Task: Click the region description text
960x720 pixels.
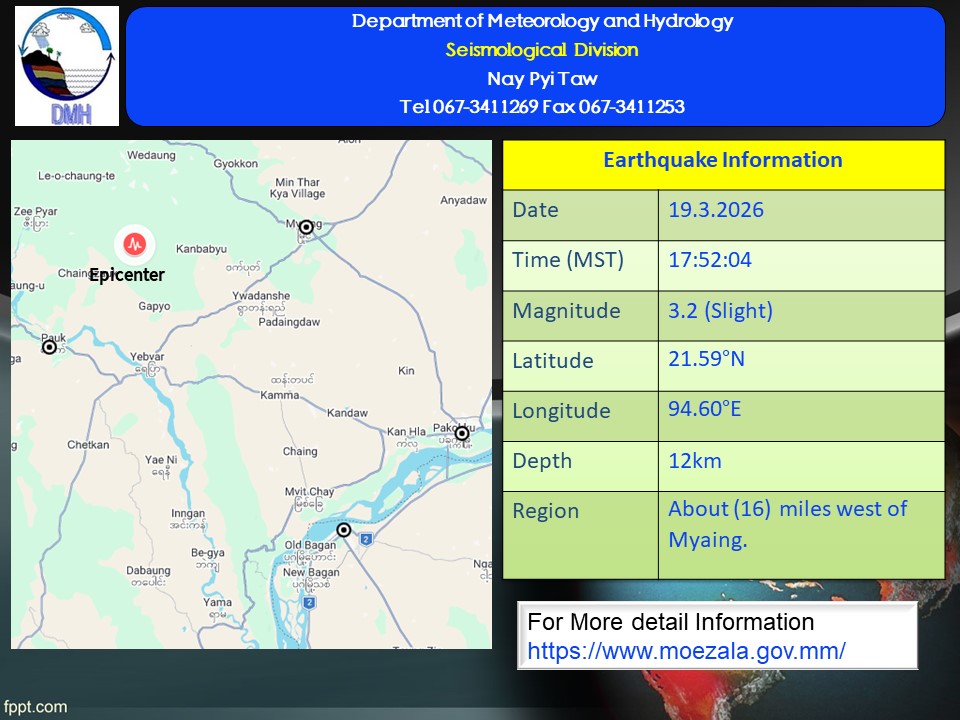Action: pos(787,524)
